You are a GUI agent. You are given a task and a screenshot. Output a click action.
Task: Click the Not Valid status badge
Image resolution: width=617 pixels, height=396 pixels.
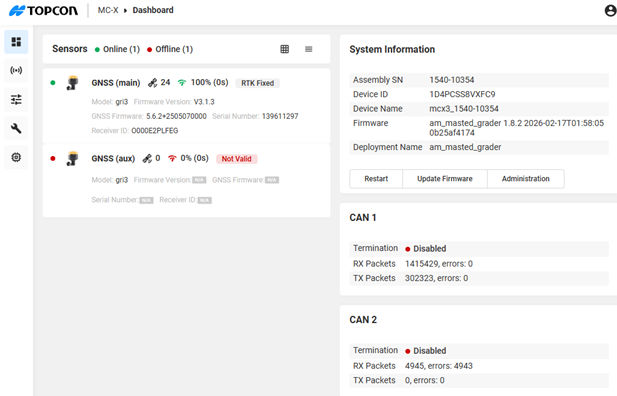pyautogui.click(x=236, y=159)
